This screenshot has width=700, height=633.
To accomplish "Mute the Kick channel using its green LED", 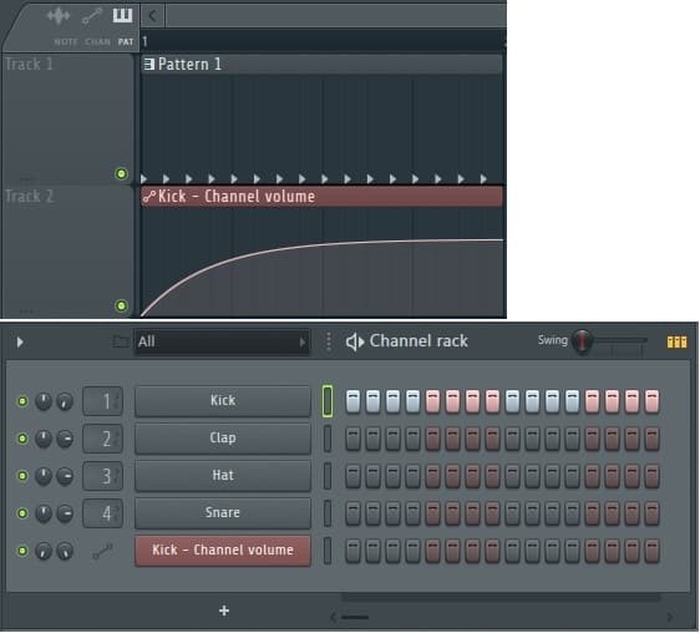I will (x=22, y=401).
